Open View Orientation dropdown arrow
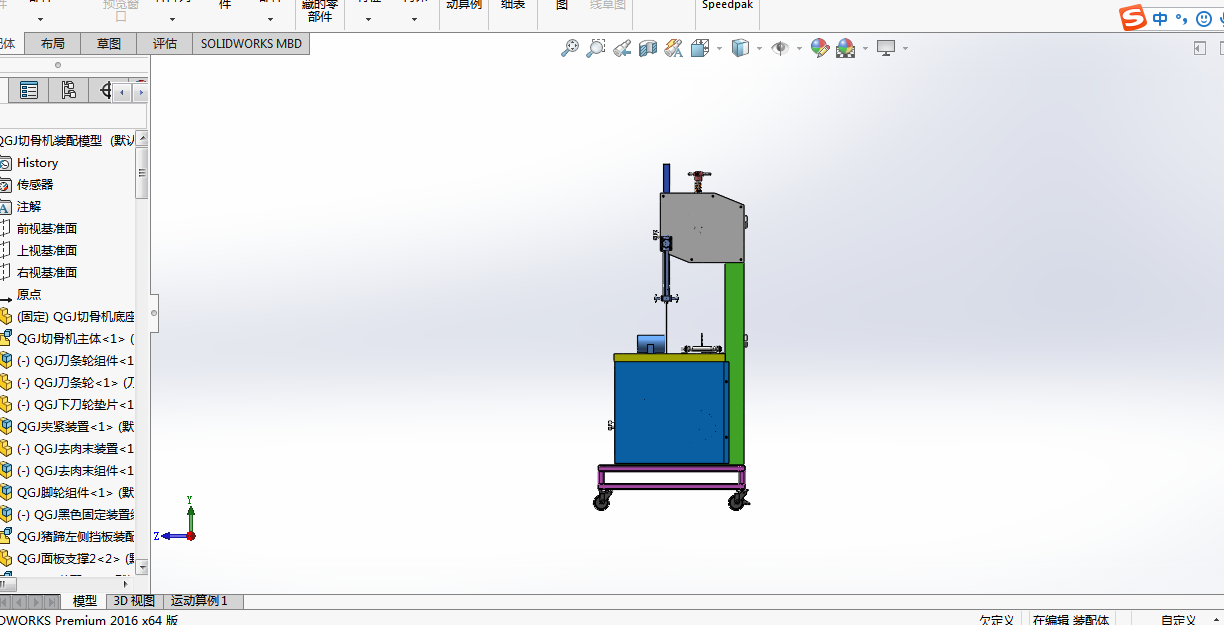The image size is (1224, 625). (x=719, y=48)
